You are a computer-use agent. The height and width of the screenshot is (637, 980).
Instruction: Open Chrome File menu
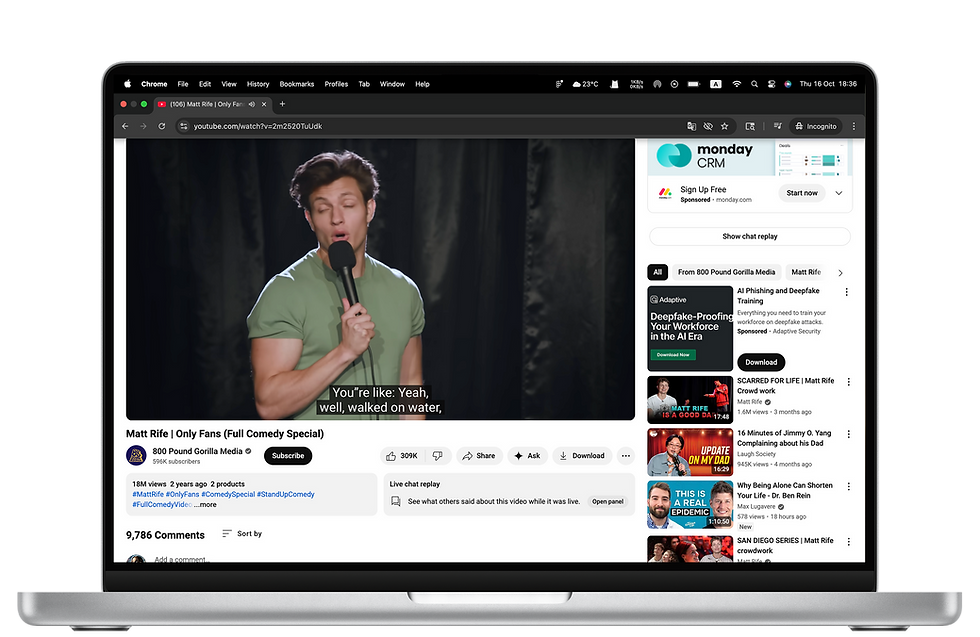tap(182, 84)
